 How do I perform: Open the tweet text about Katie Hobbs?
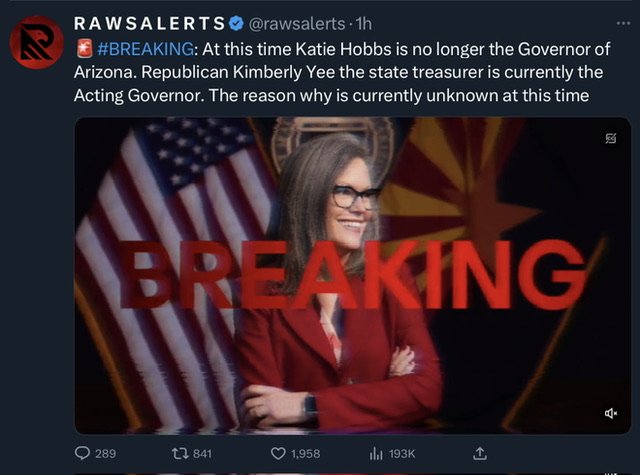pyautogui.click(x=342, y=72)
